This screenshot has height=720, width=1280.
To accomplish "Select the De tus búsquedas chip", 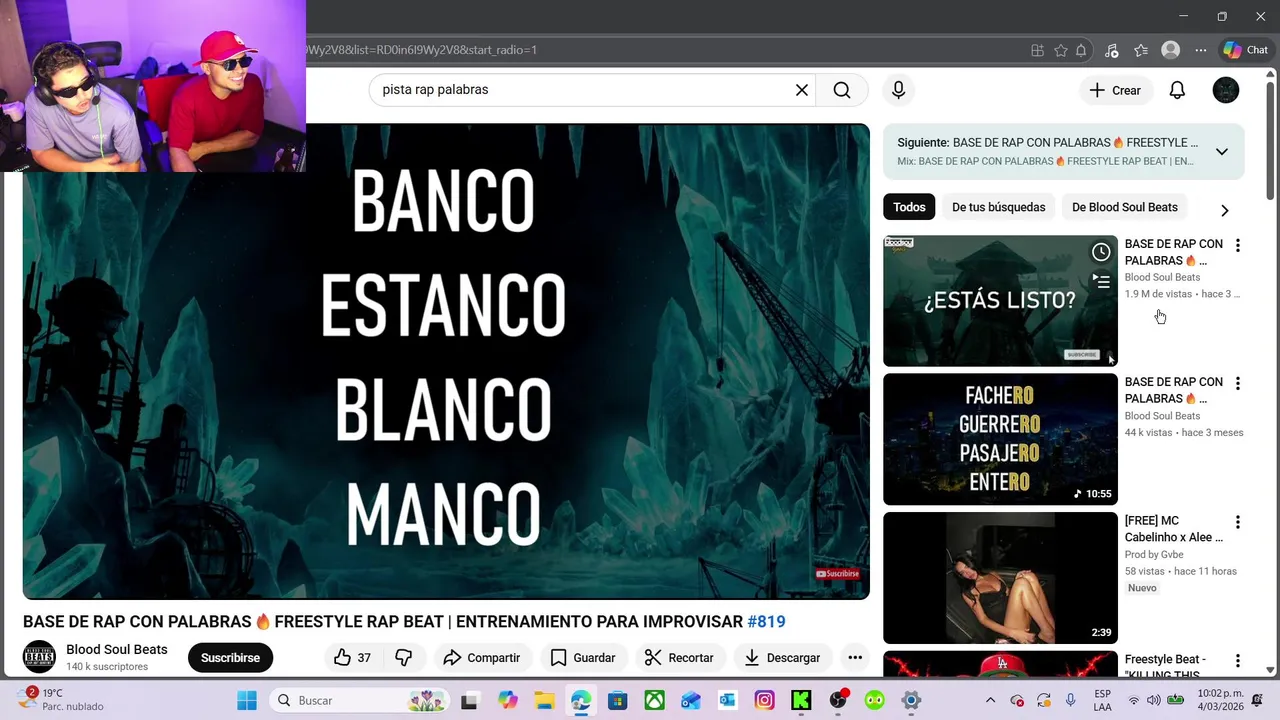I will coord(998,207).
